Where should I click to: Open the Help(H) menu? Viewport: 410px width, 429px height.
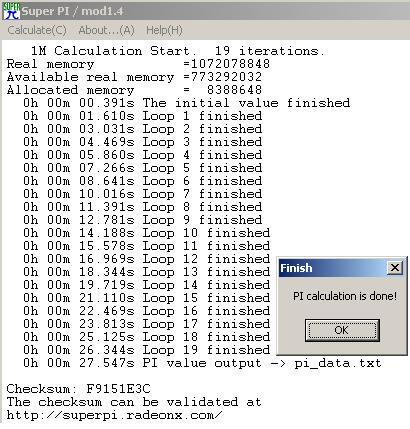point(164,30)
